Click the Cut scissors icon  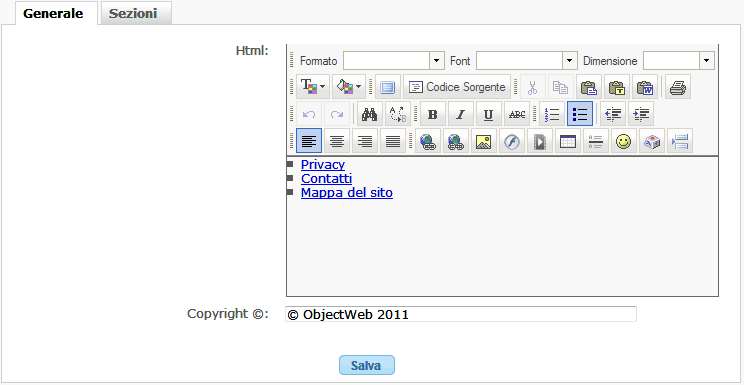click(x=532, y=87)
